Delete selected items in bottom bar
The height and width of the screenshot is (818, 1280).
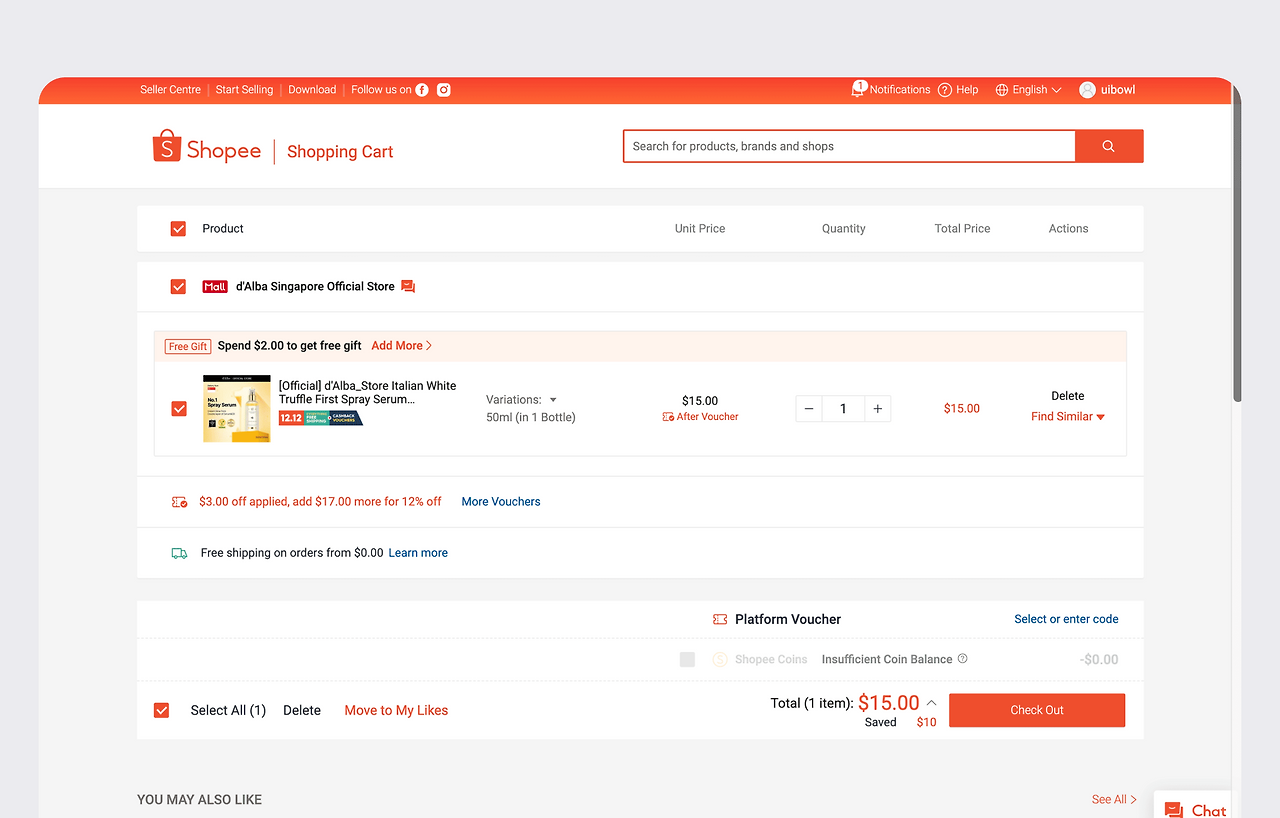tap(302, 711)
